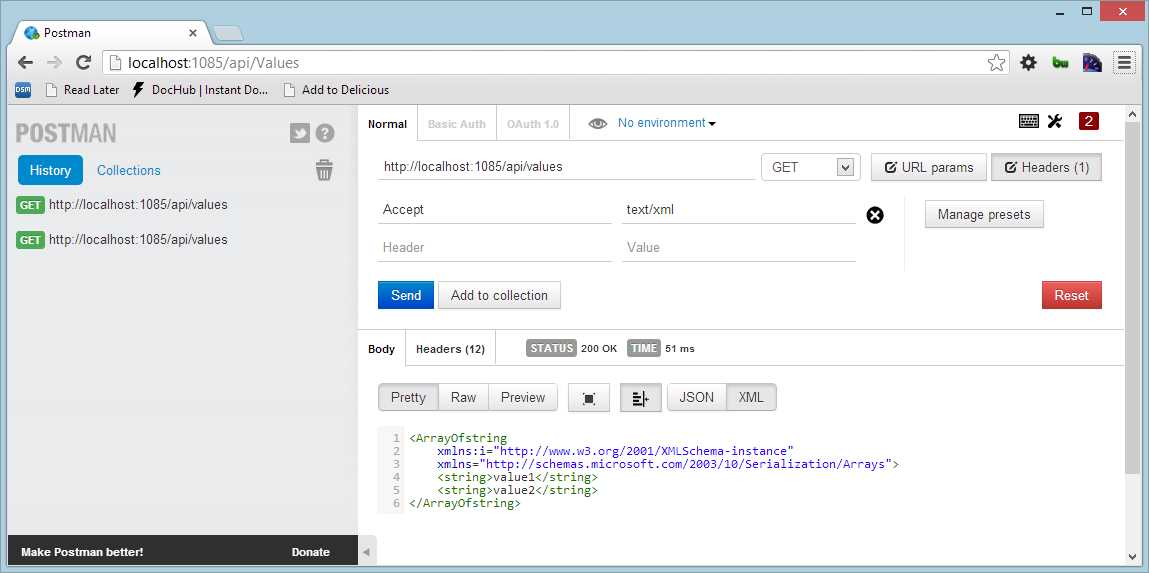Show the History tab in sidebar
Screen dimensions: 1149x573
coord(51,170)
